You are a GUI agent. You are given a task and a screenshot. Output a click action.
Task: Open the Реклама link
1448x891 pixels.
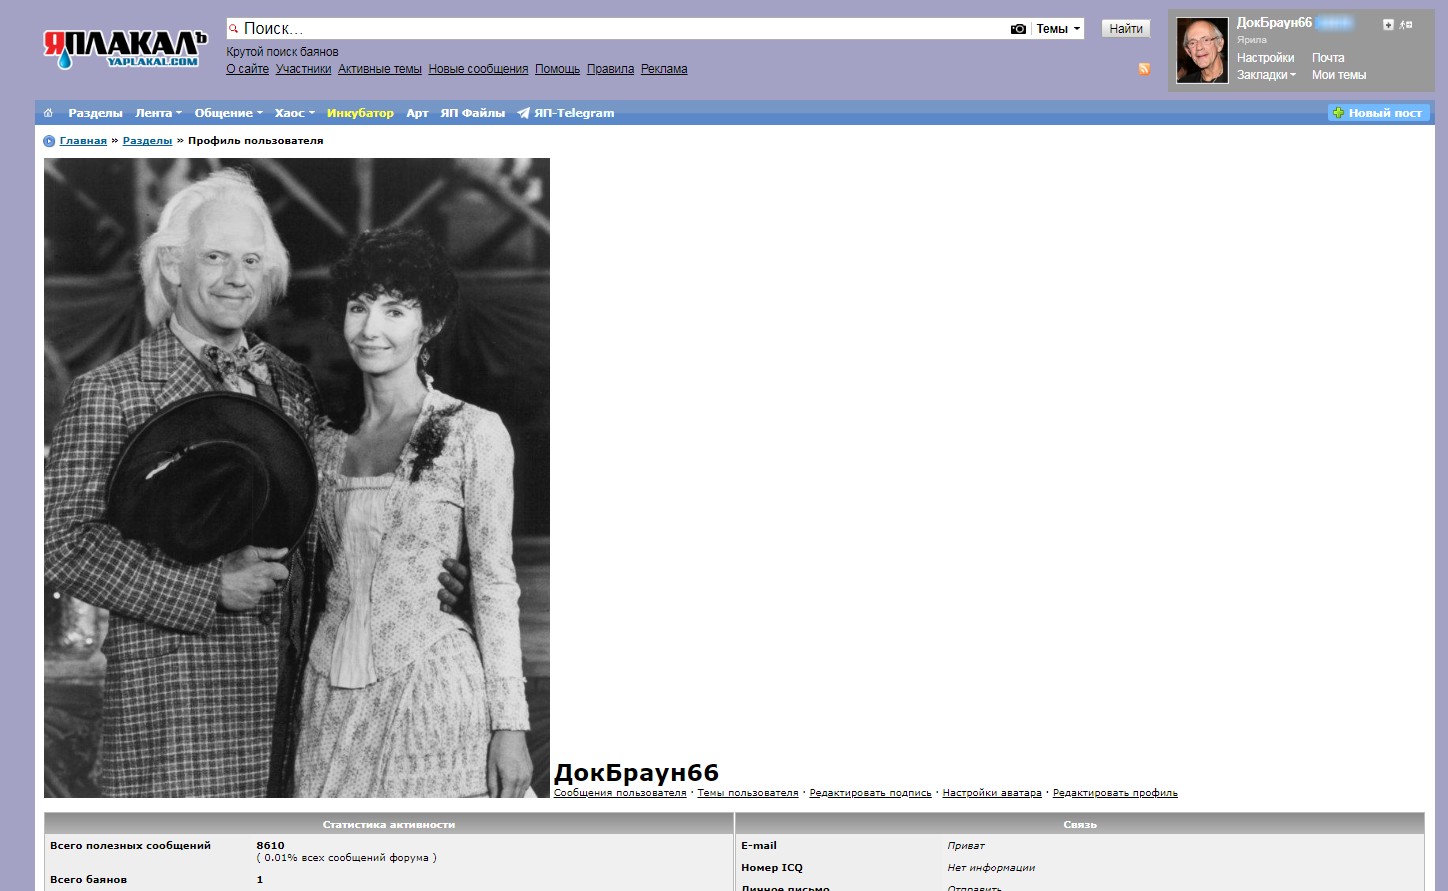664,69
